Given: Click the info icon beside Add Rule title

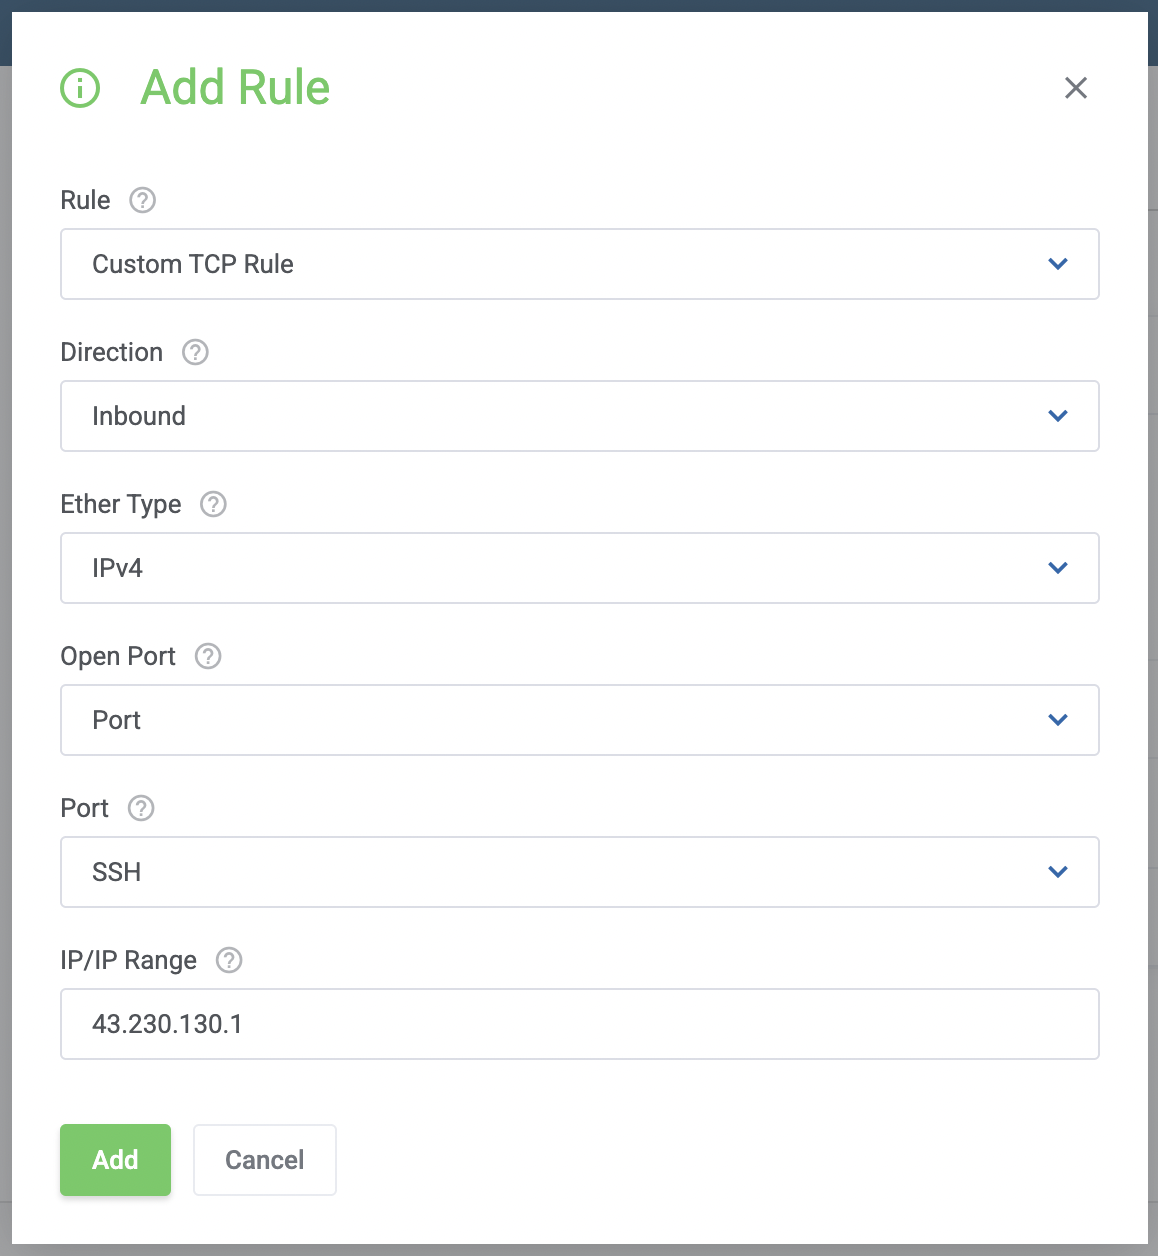Looking at the screenshot, I should point(80,88).
